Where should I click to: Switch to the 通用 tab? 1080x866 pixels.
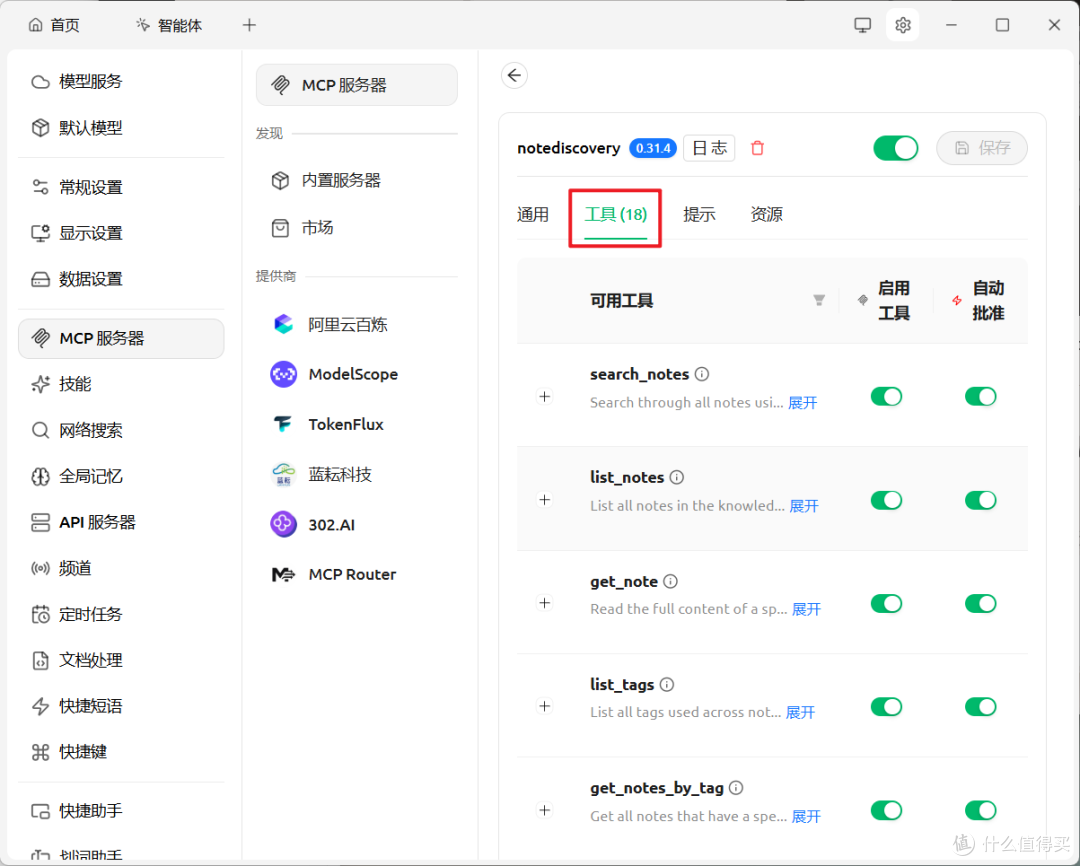(532, 215)
